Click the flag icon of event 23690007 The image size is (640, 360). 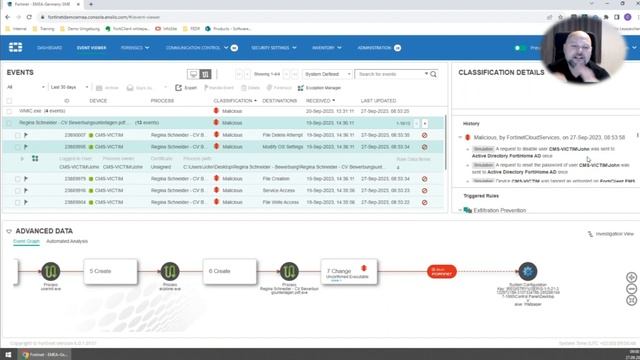click(26, 135)
